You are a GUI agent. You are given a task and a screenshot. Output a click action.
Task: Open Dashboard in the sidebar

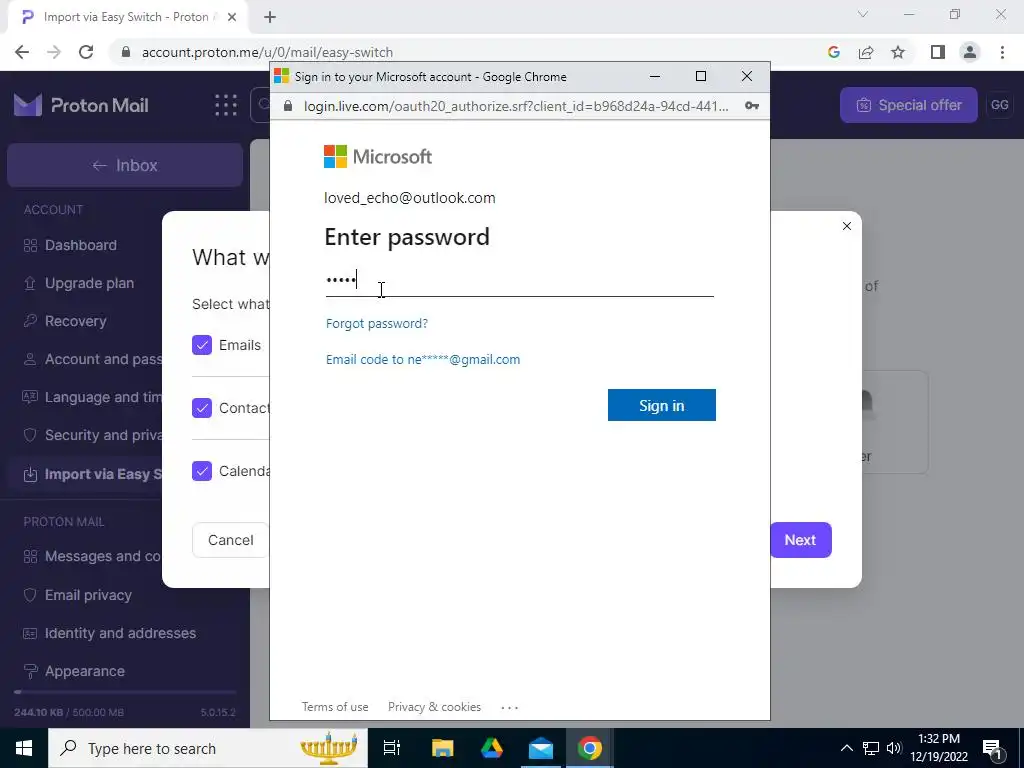(81, 246)
